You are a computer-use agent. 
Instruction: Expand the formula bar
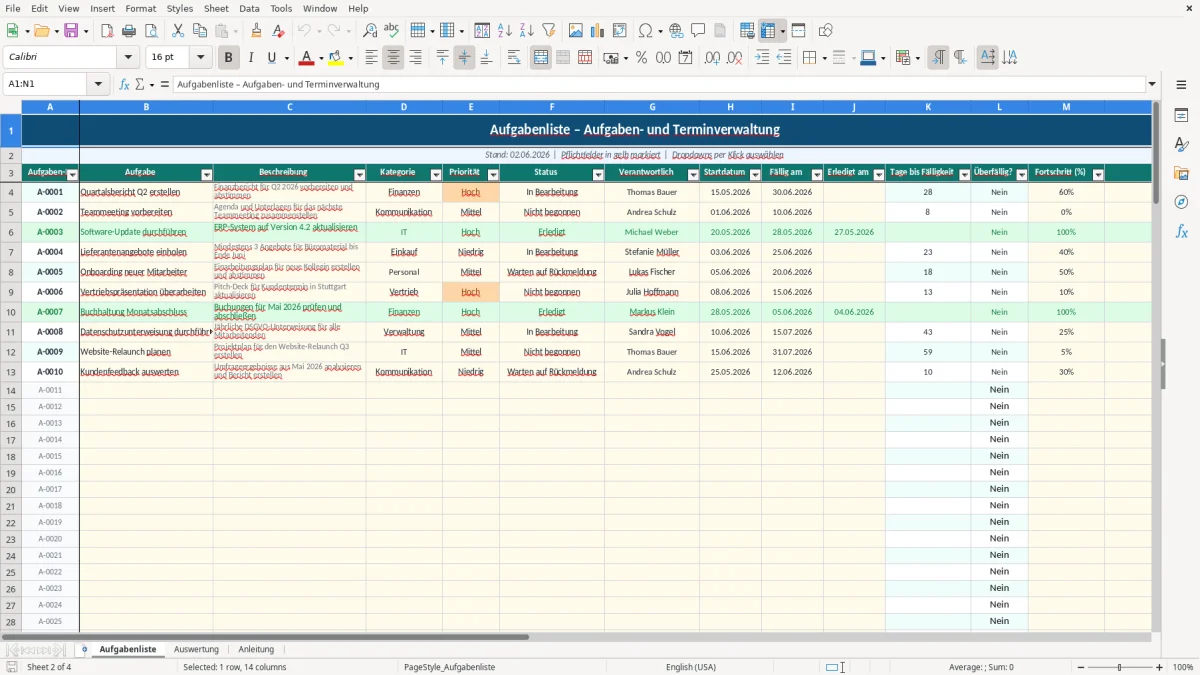[x=1152, y=84]
